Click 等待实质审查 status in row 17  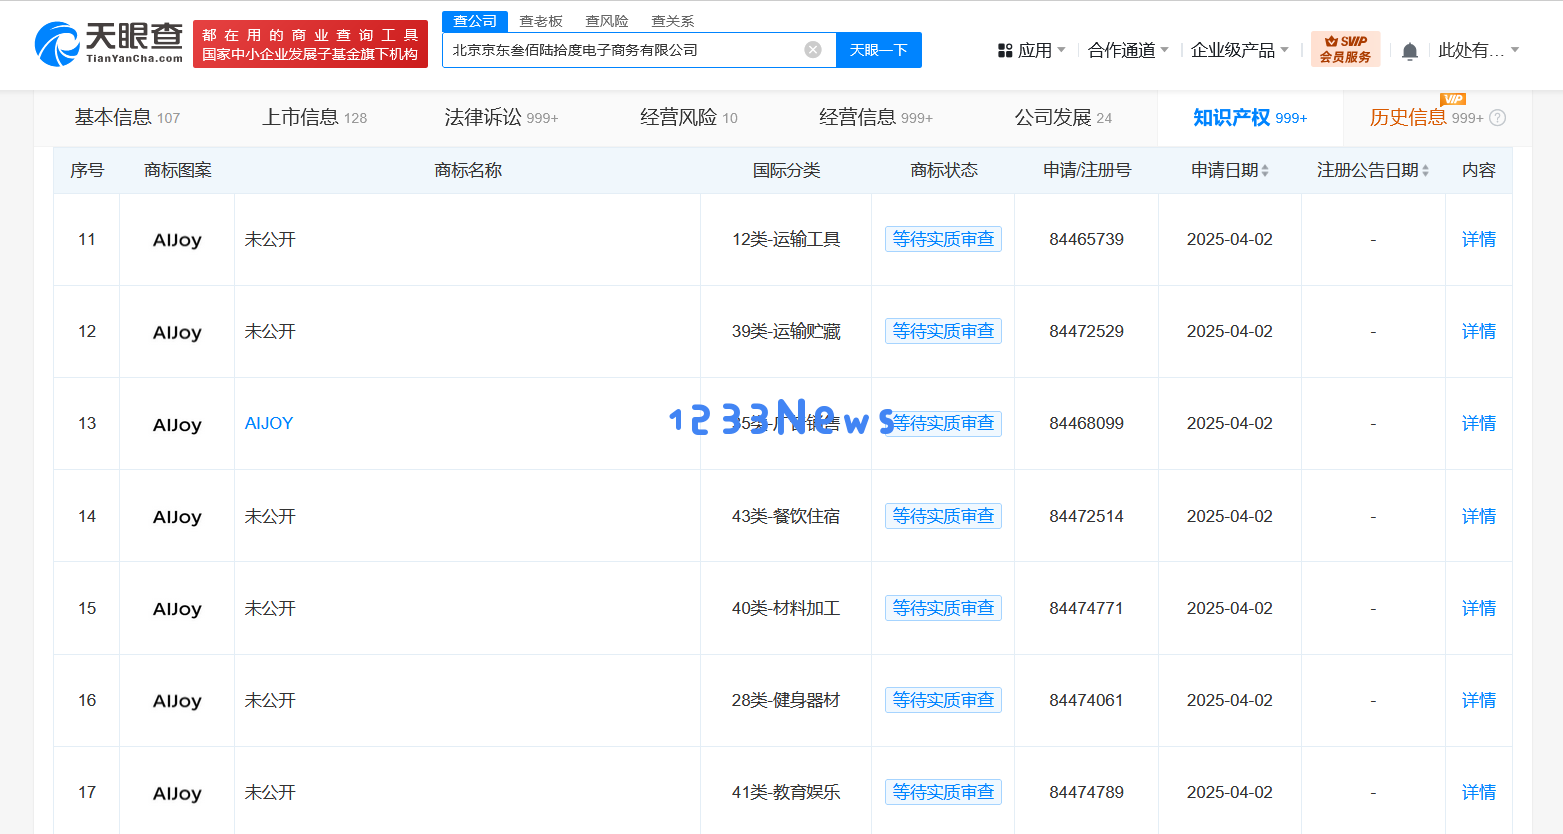(x=943, y=793)
